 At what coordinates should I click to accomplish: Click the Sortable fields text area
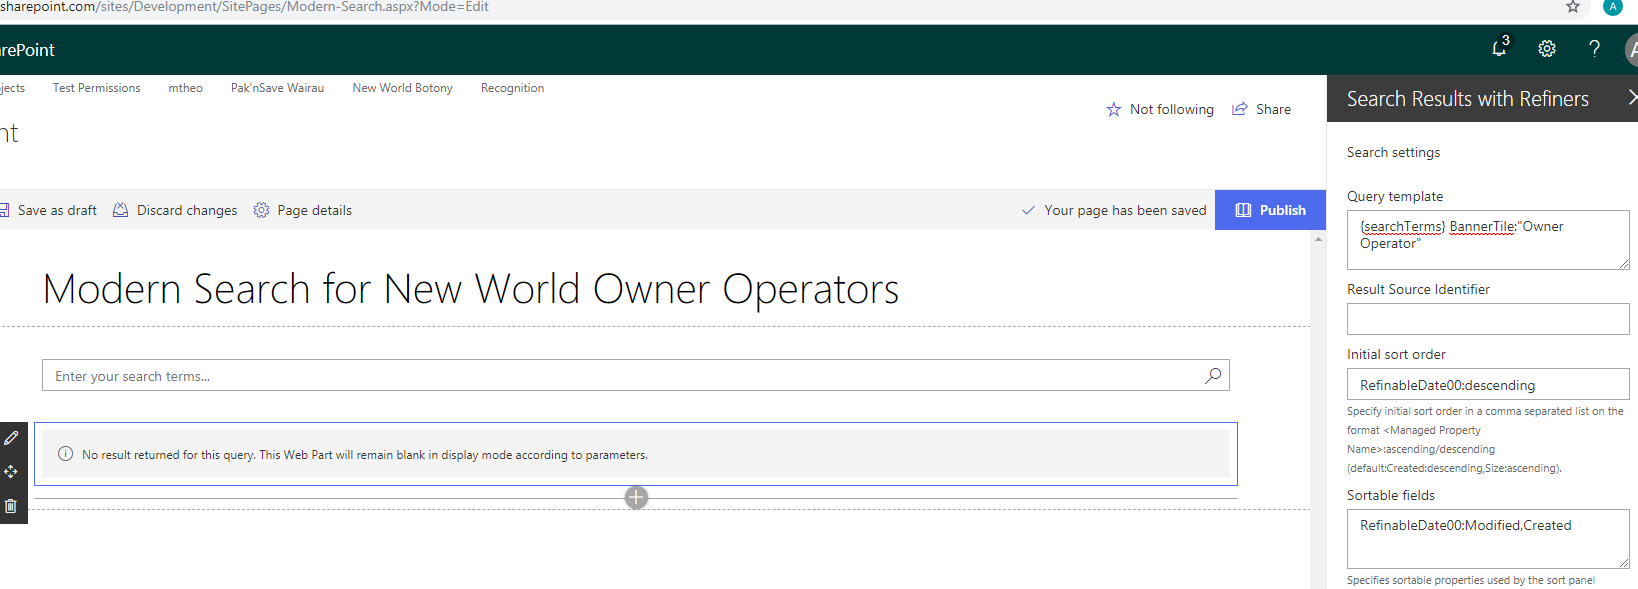[1488, 539]
